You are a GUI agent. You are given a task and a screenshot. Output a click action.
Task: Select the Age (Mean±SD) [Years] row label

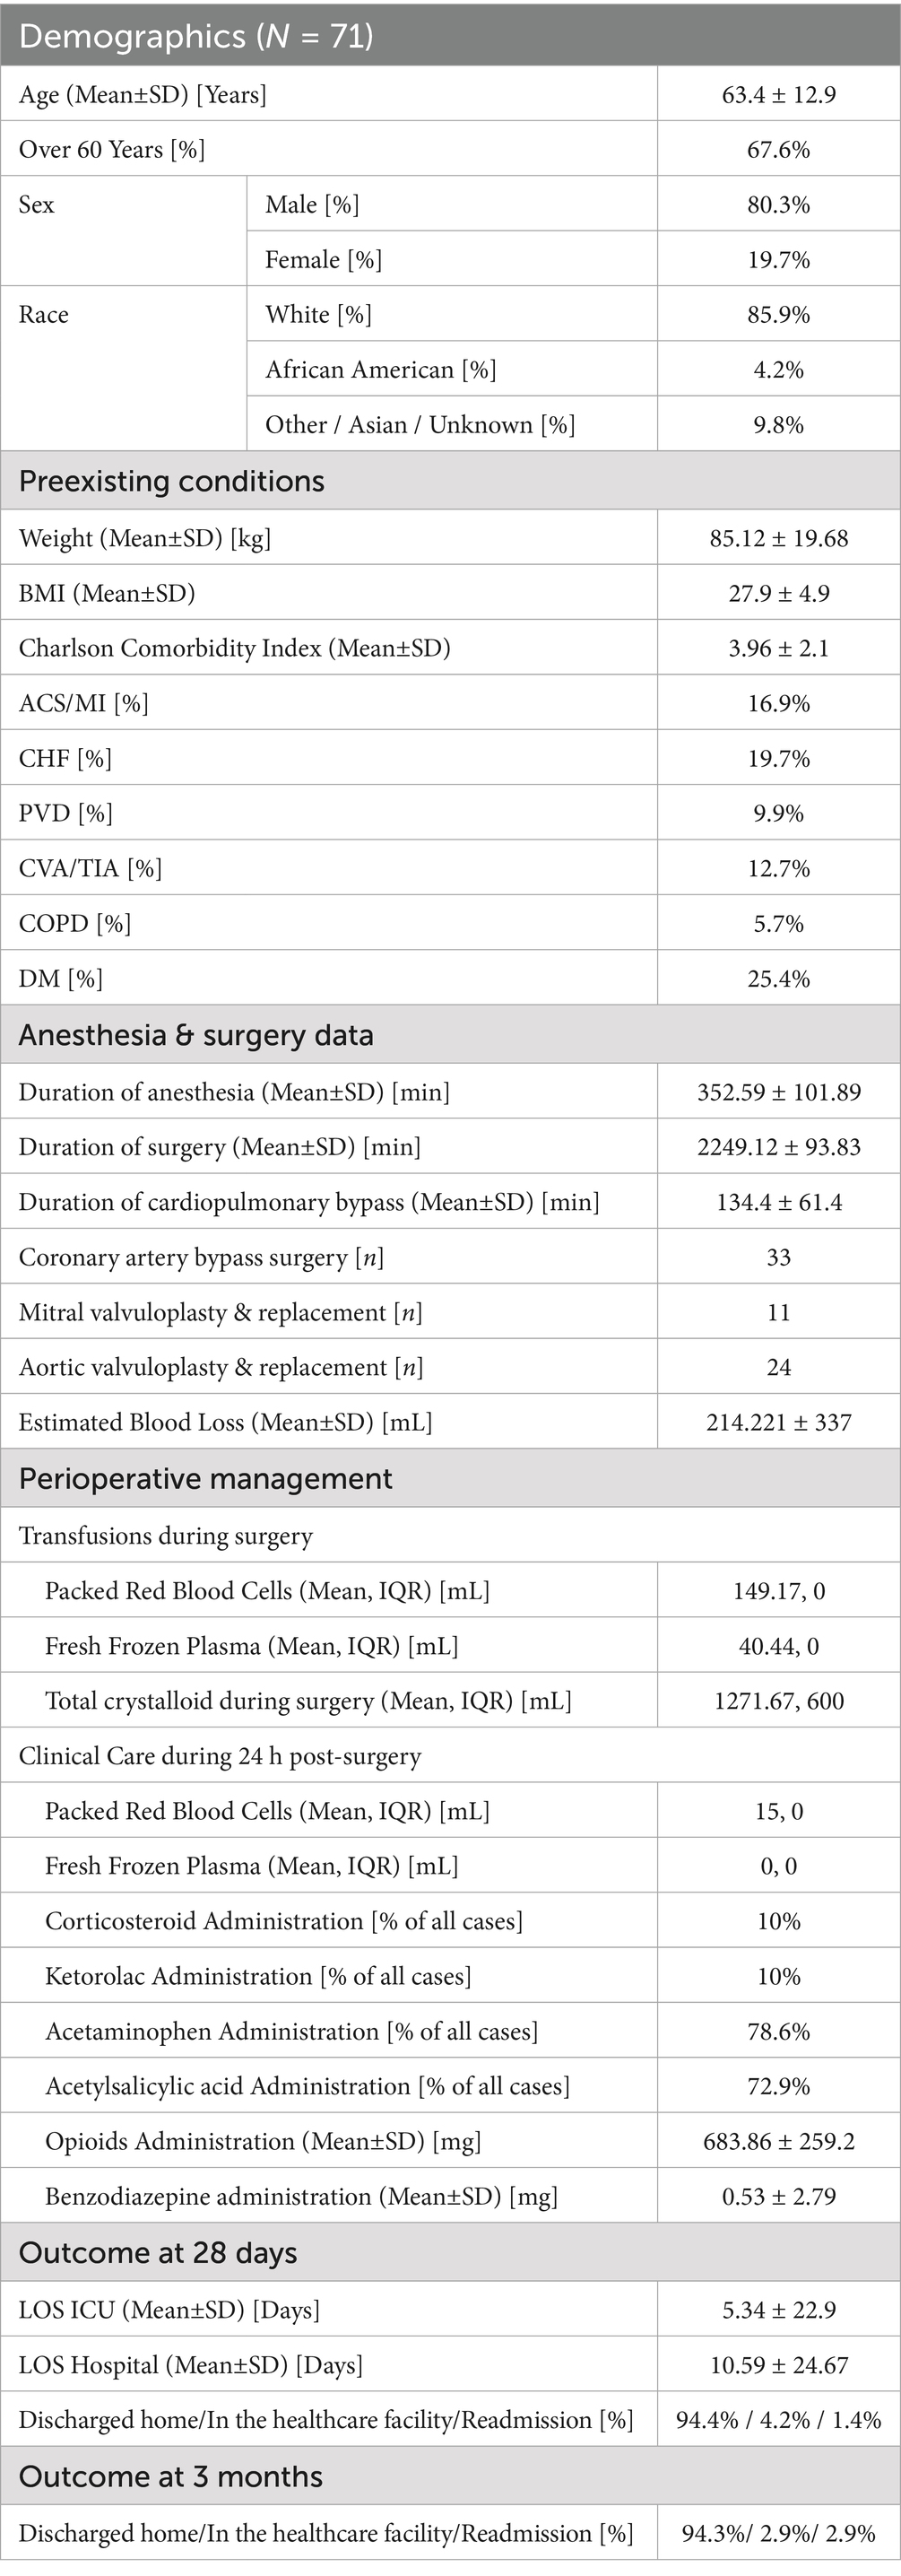[143, 95]
